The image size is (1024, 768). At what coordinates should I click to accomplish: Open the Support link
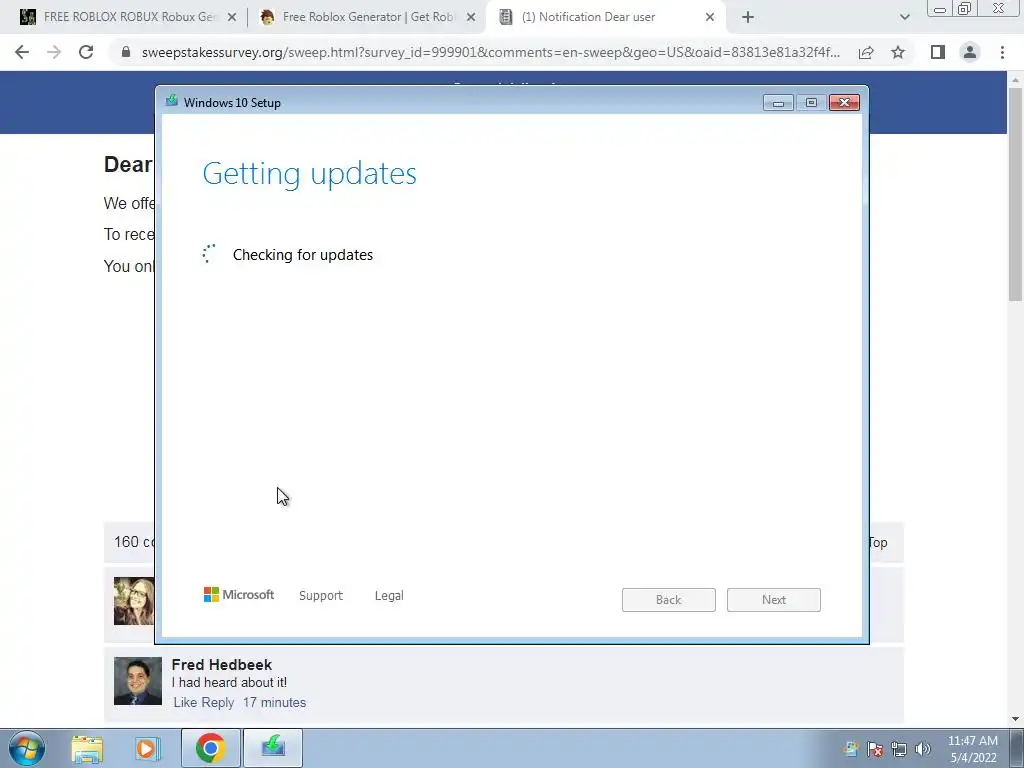321,596
